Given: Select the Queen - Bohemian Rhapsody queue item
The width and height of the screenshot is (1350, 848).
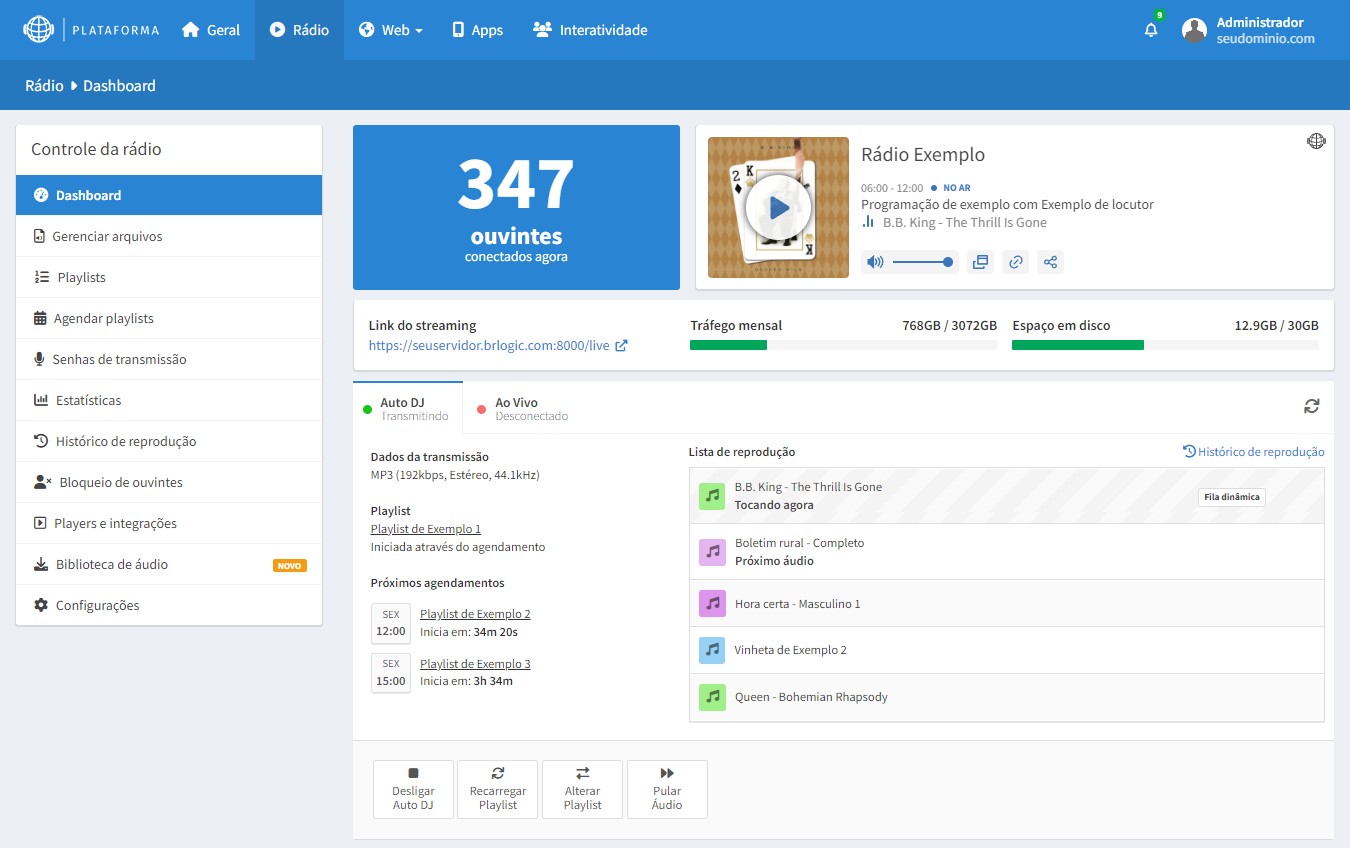Looking at the screenshot, I should (x=811, y=697).
